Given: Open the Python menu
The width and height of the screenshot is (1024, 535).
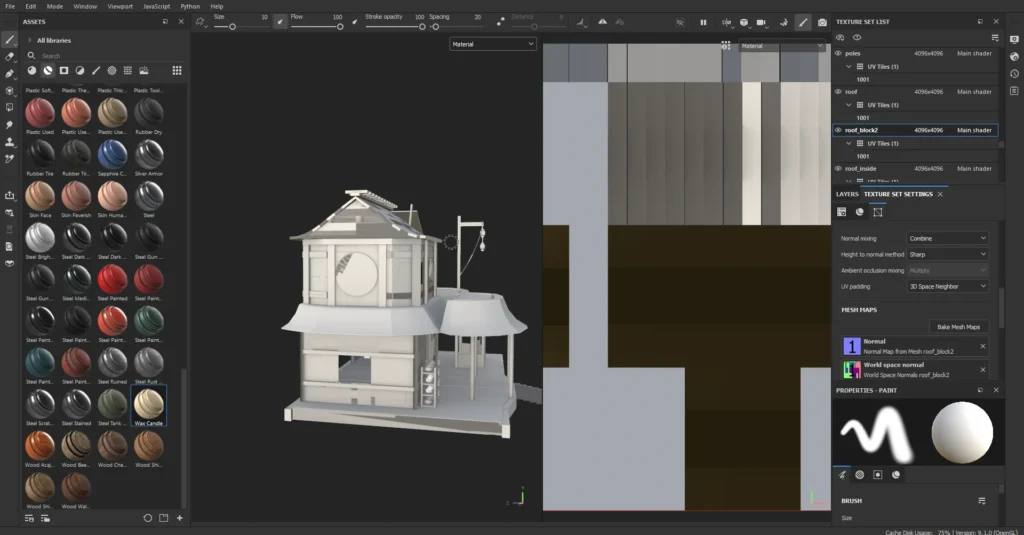Looking at the screenshot, I should click(x=190, y=7).
